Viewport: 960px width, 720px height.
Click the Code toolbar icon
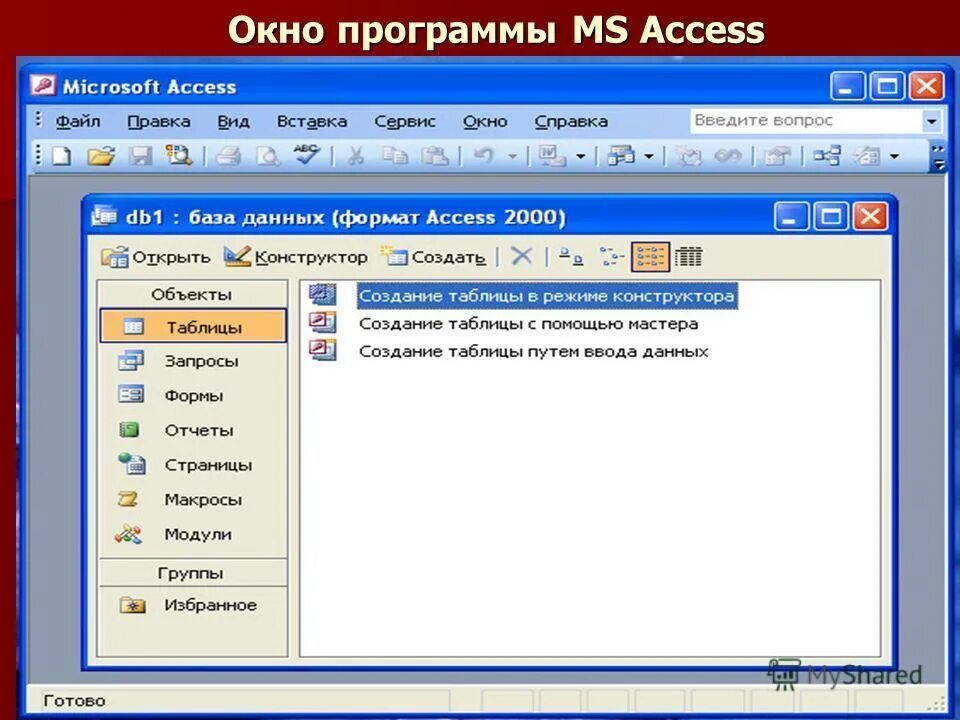(690, 157)
